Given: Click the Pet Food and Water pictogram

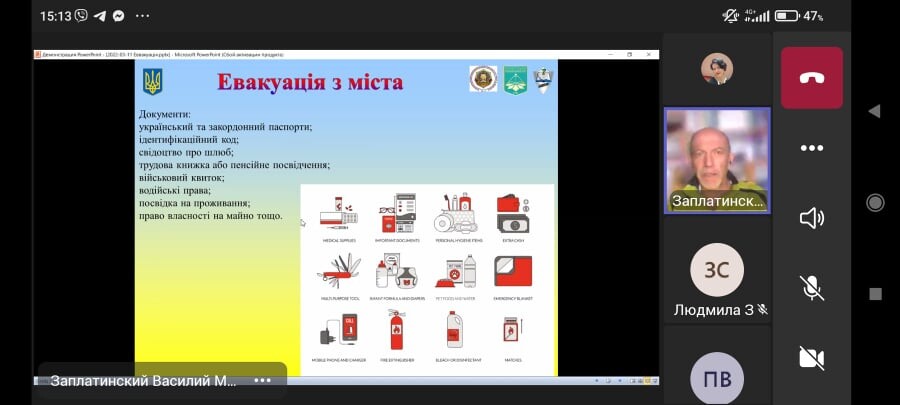Looking at the screenshot, I should point(456,271).
